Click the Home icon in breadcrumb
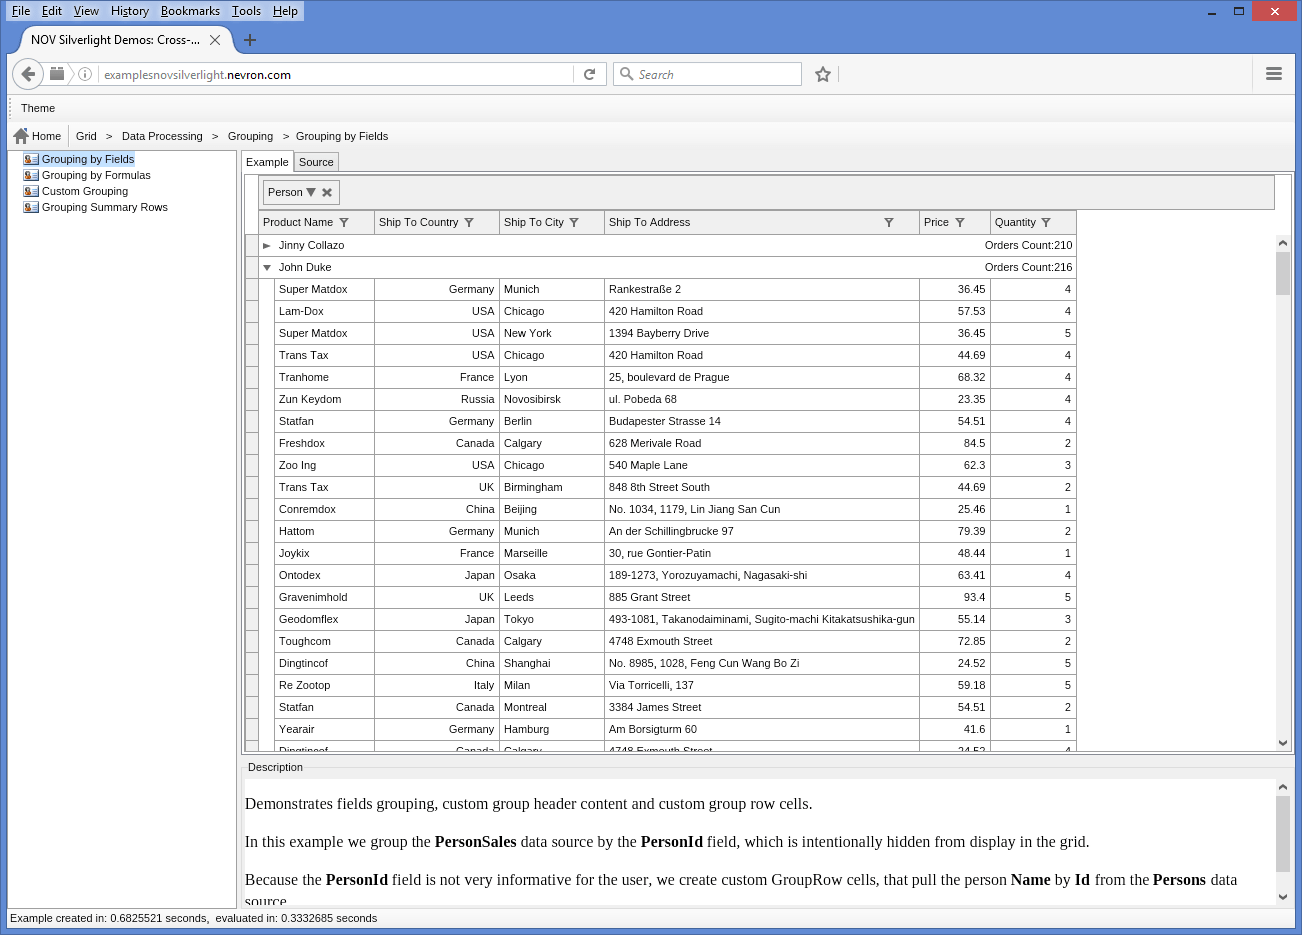Viewport: 1302px width, 935px height. [21, 136]
